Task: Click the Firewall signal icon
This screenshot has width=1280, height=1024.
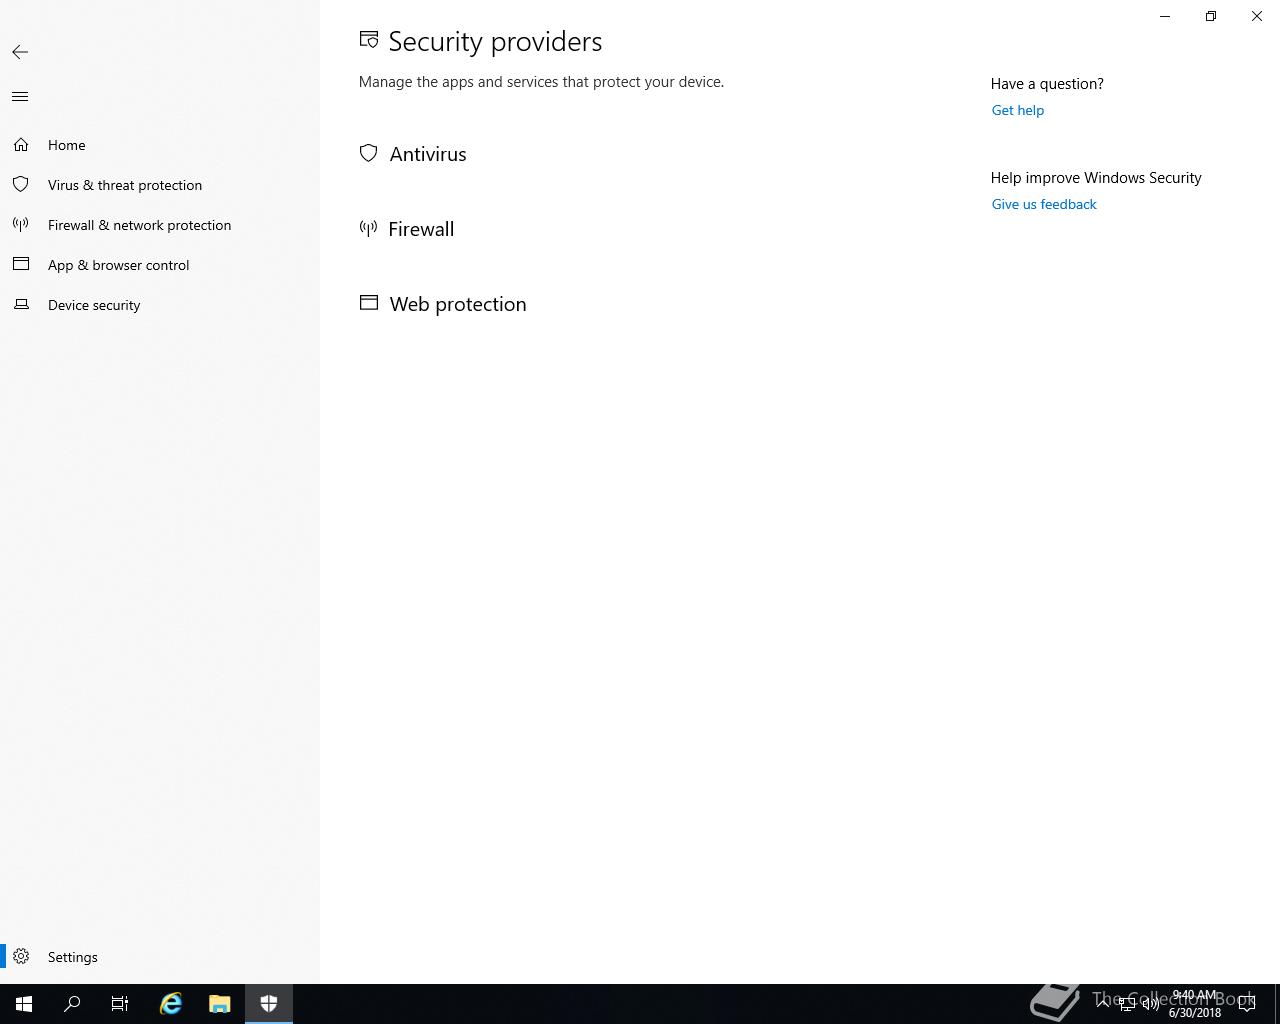Action: (368, 228)
